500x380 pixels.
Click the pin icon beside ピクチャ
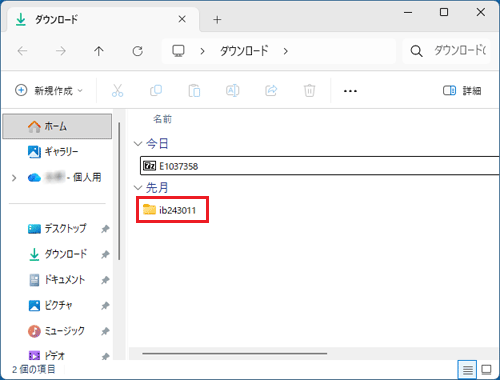[x=105, y=306]
